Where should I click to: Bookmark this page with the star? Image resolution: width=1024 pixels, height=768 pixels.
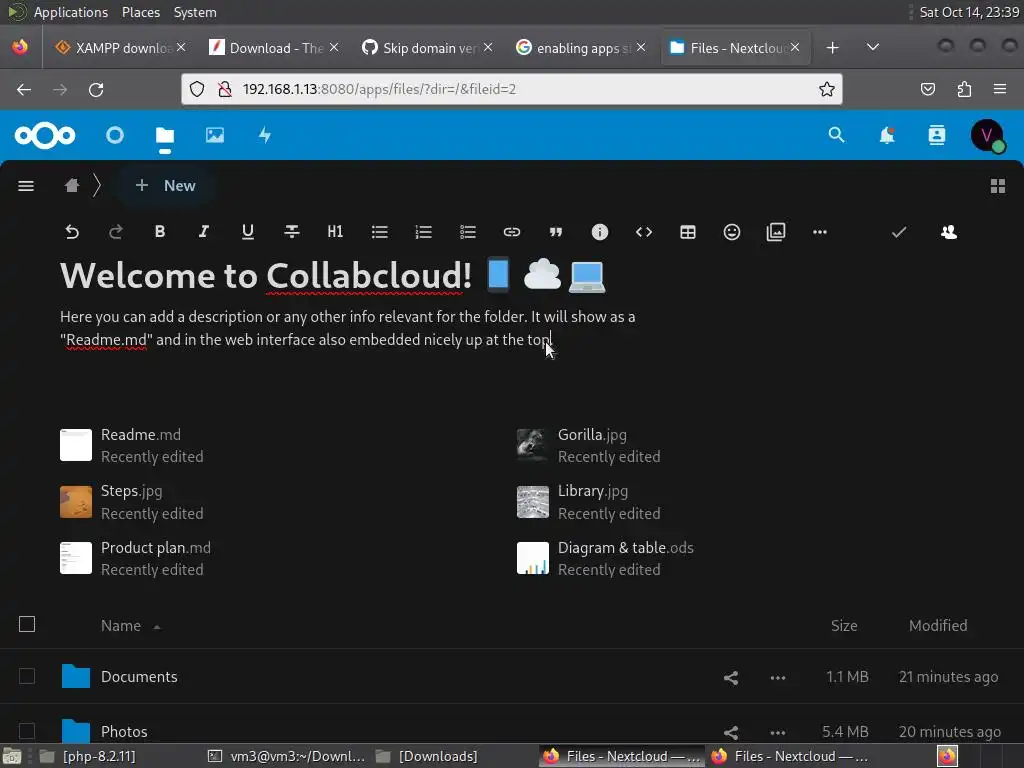click(x=827, y=89)
